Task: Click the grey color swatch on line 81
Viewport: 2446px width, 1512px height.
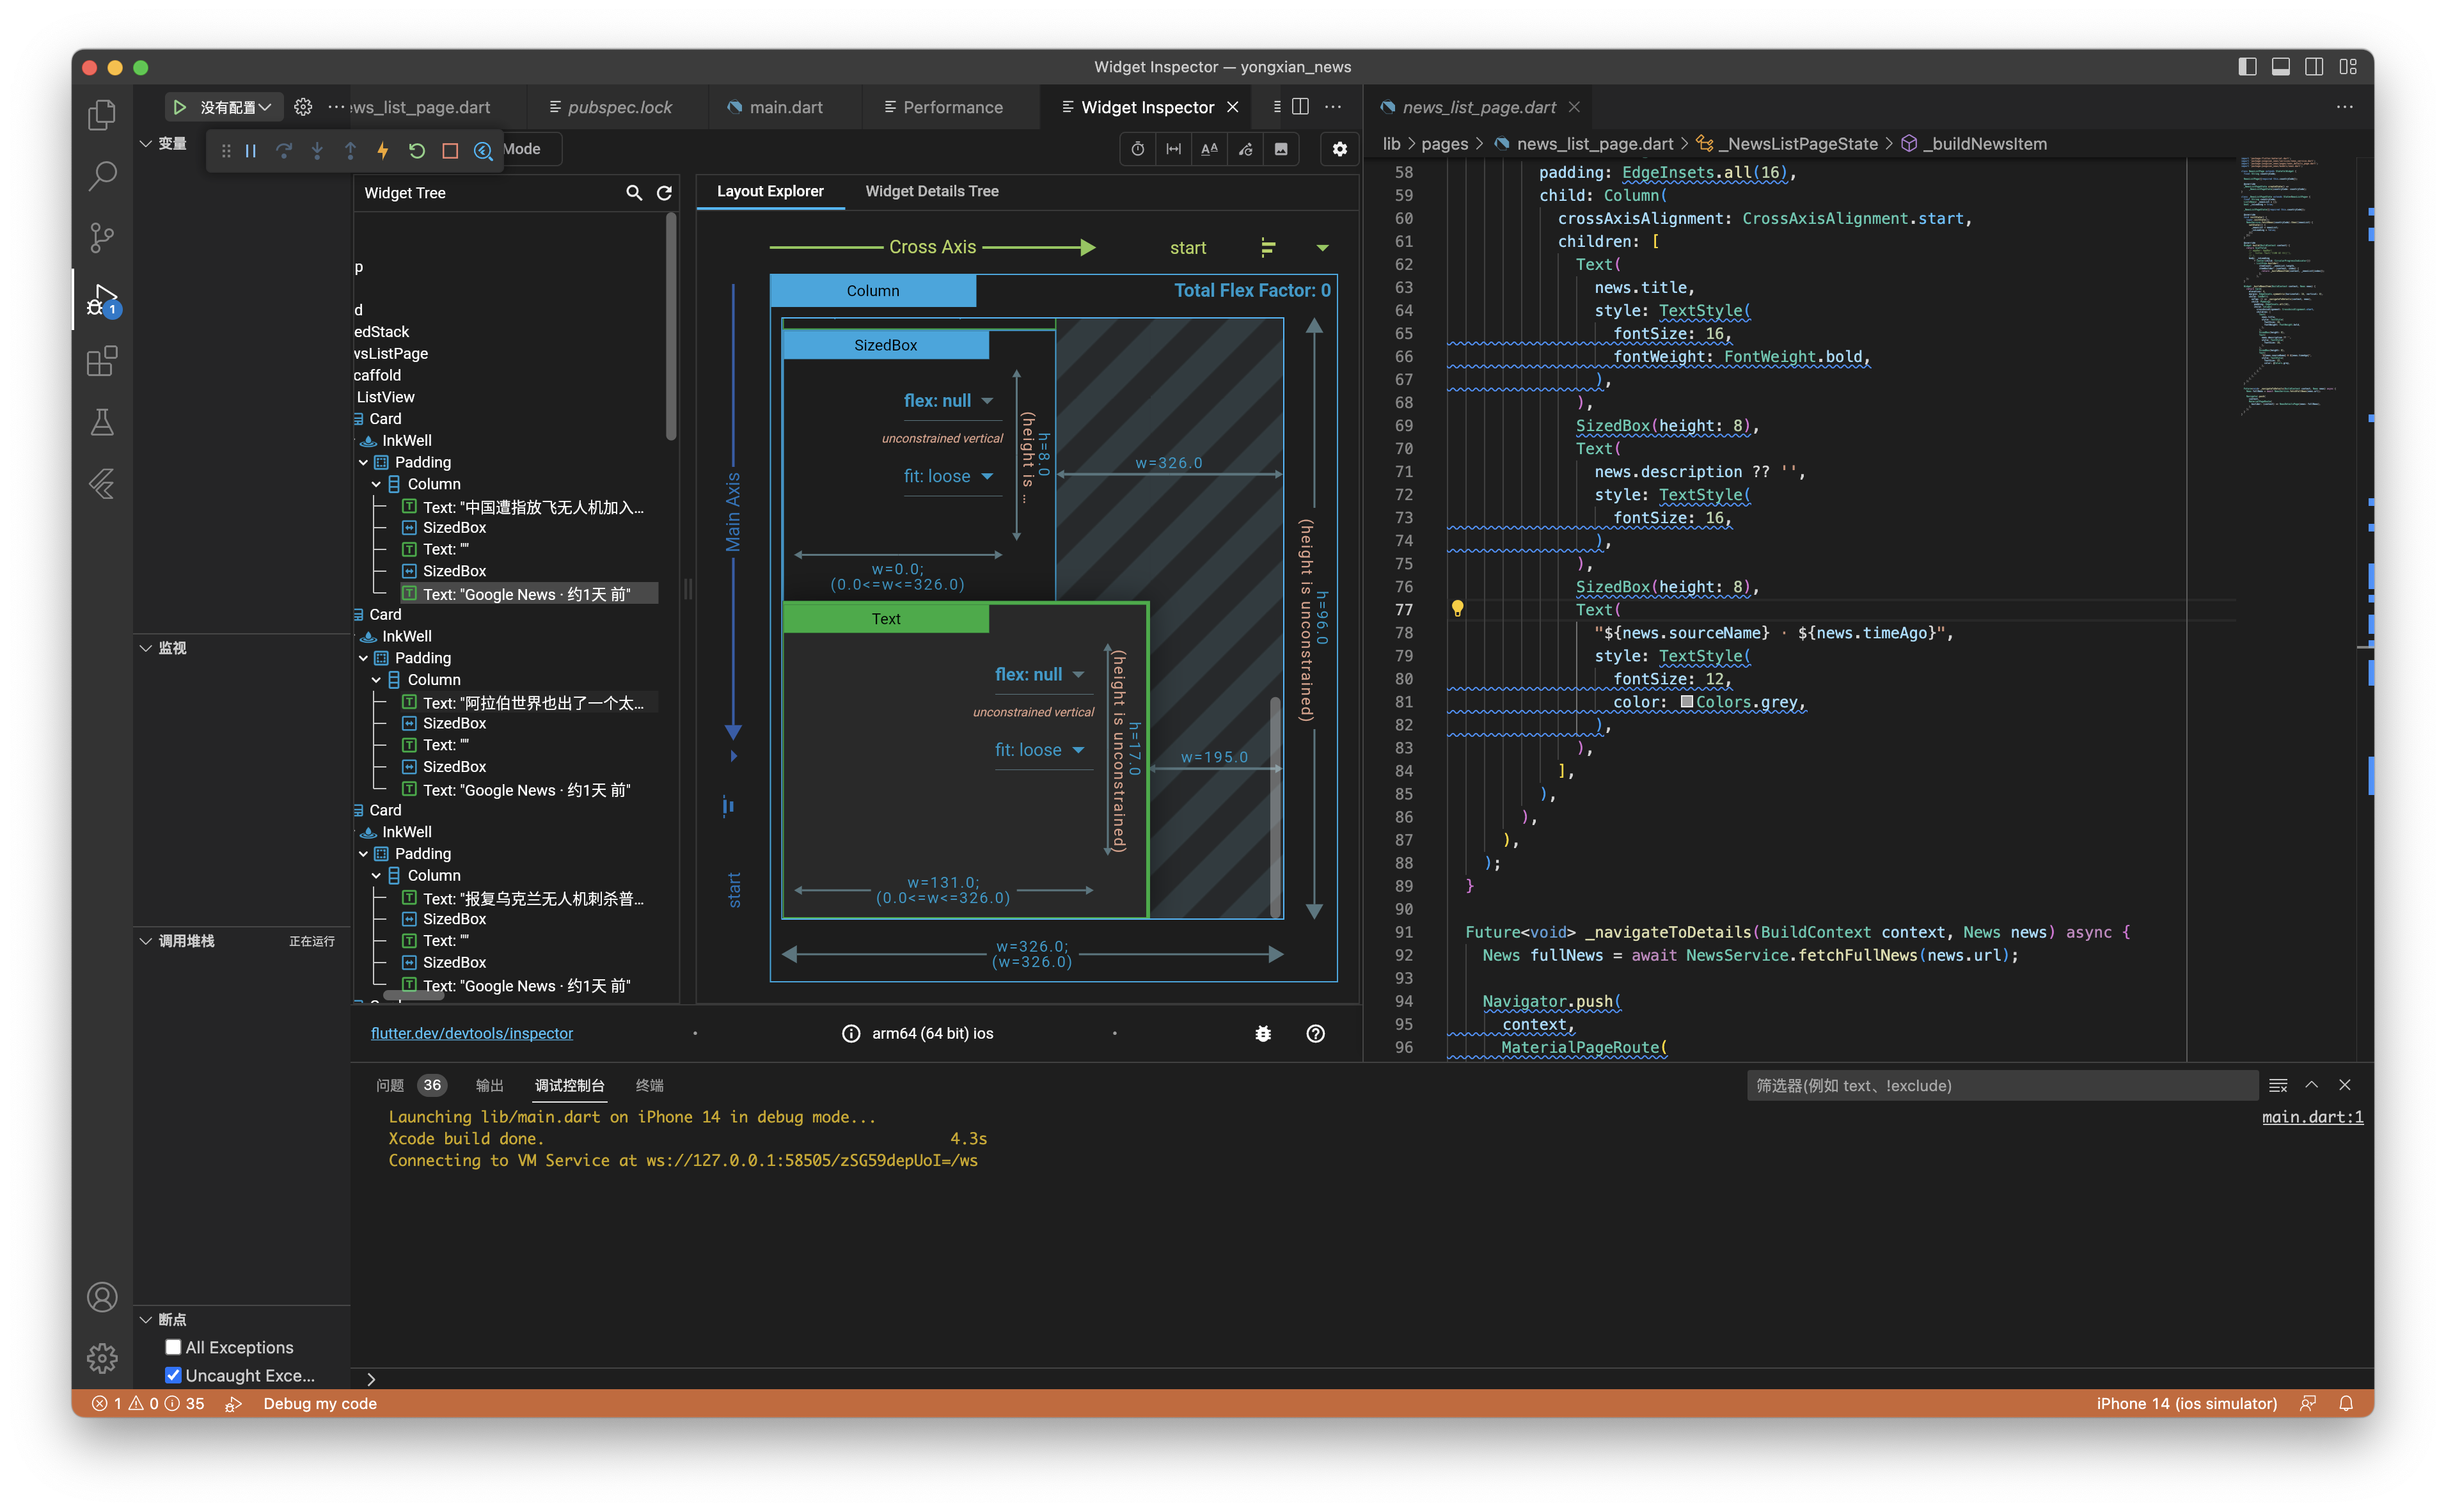Action: coord(1686,702)
